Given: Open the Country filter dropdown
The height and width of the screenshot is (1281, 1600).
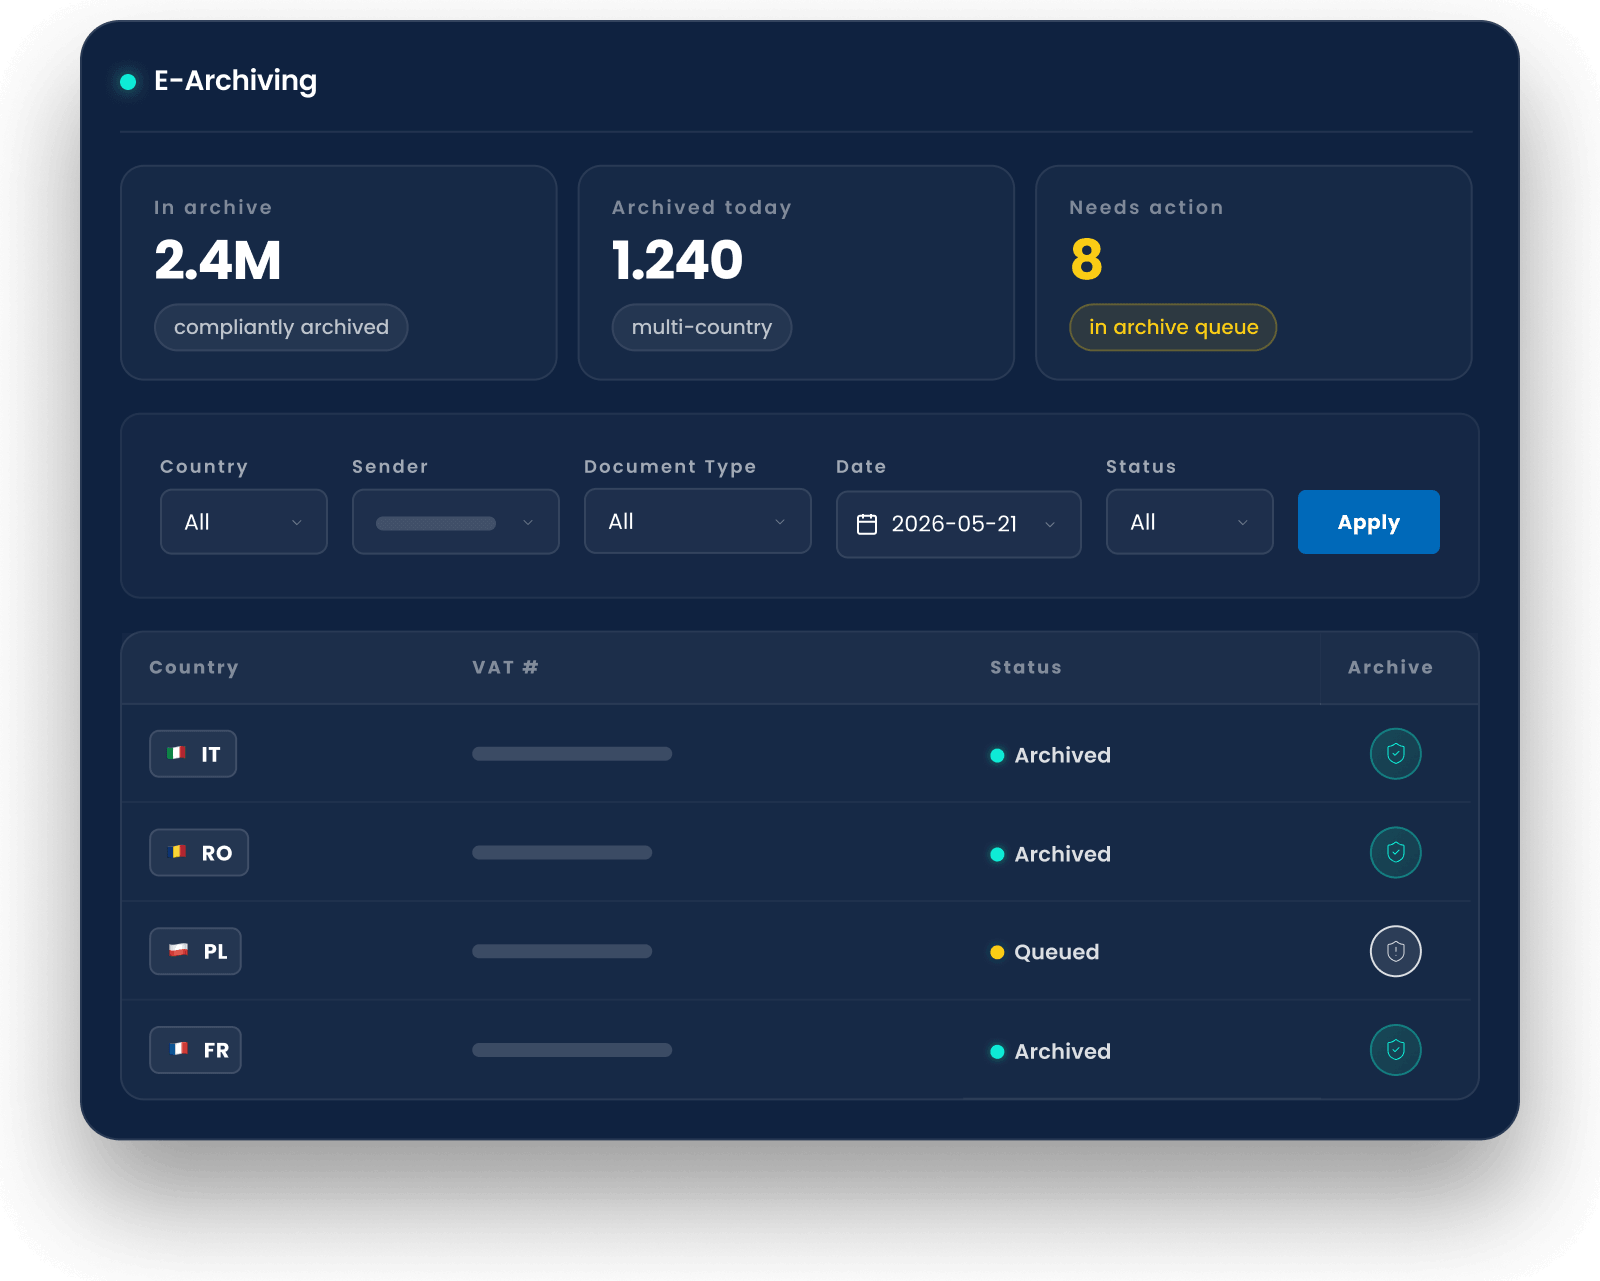Looking at the screenshot, I should click(x=244, y=522).
